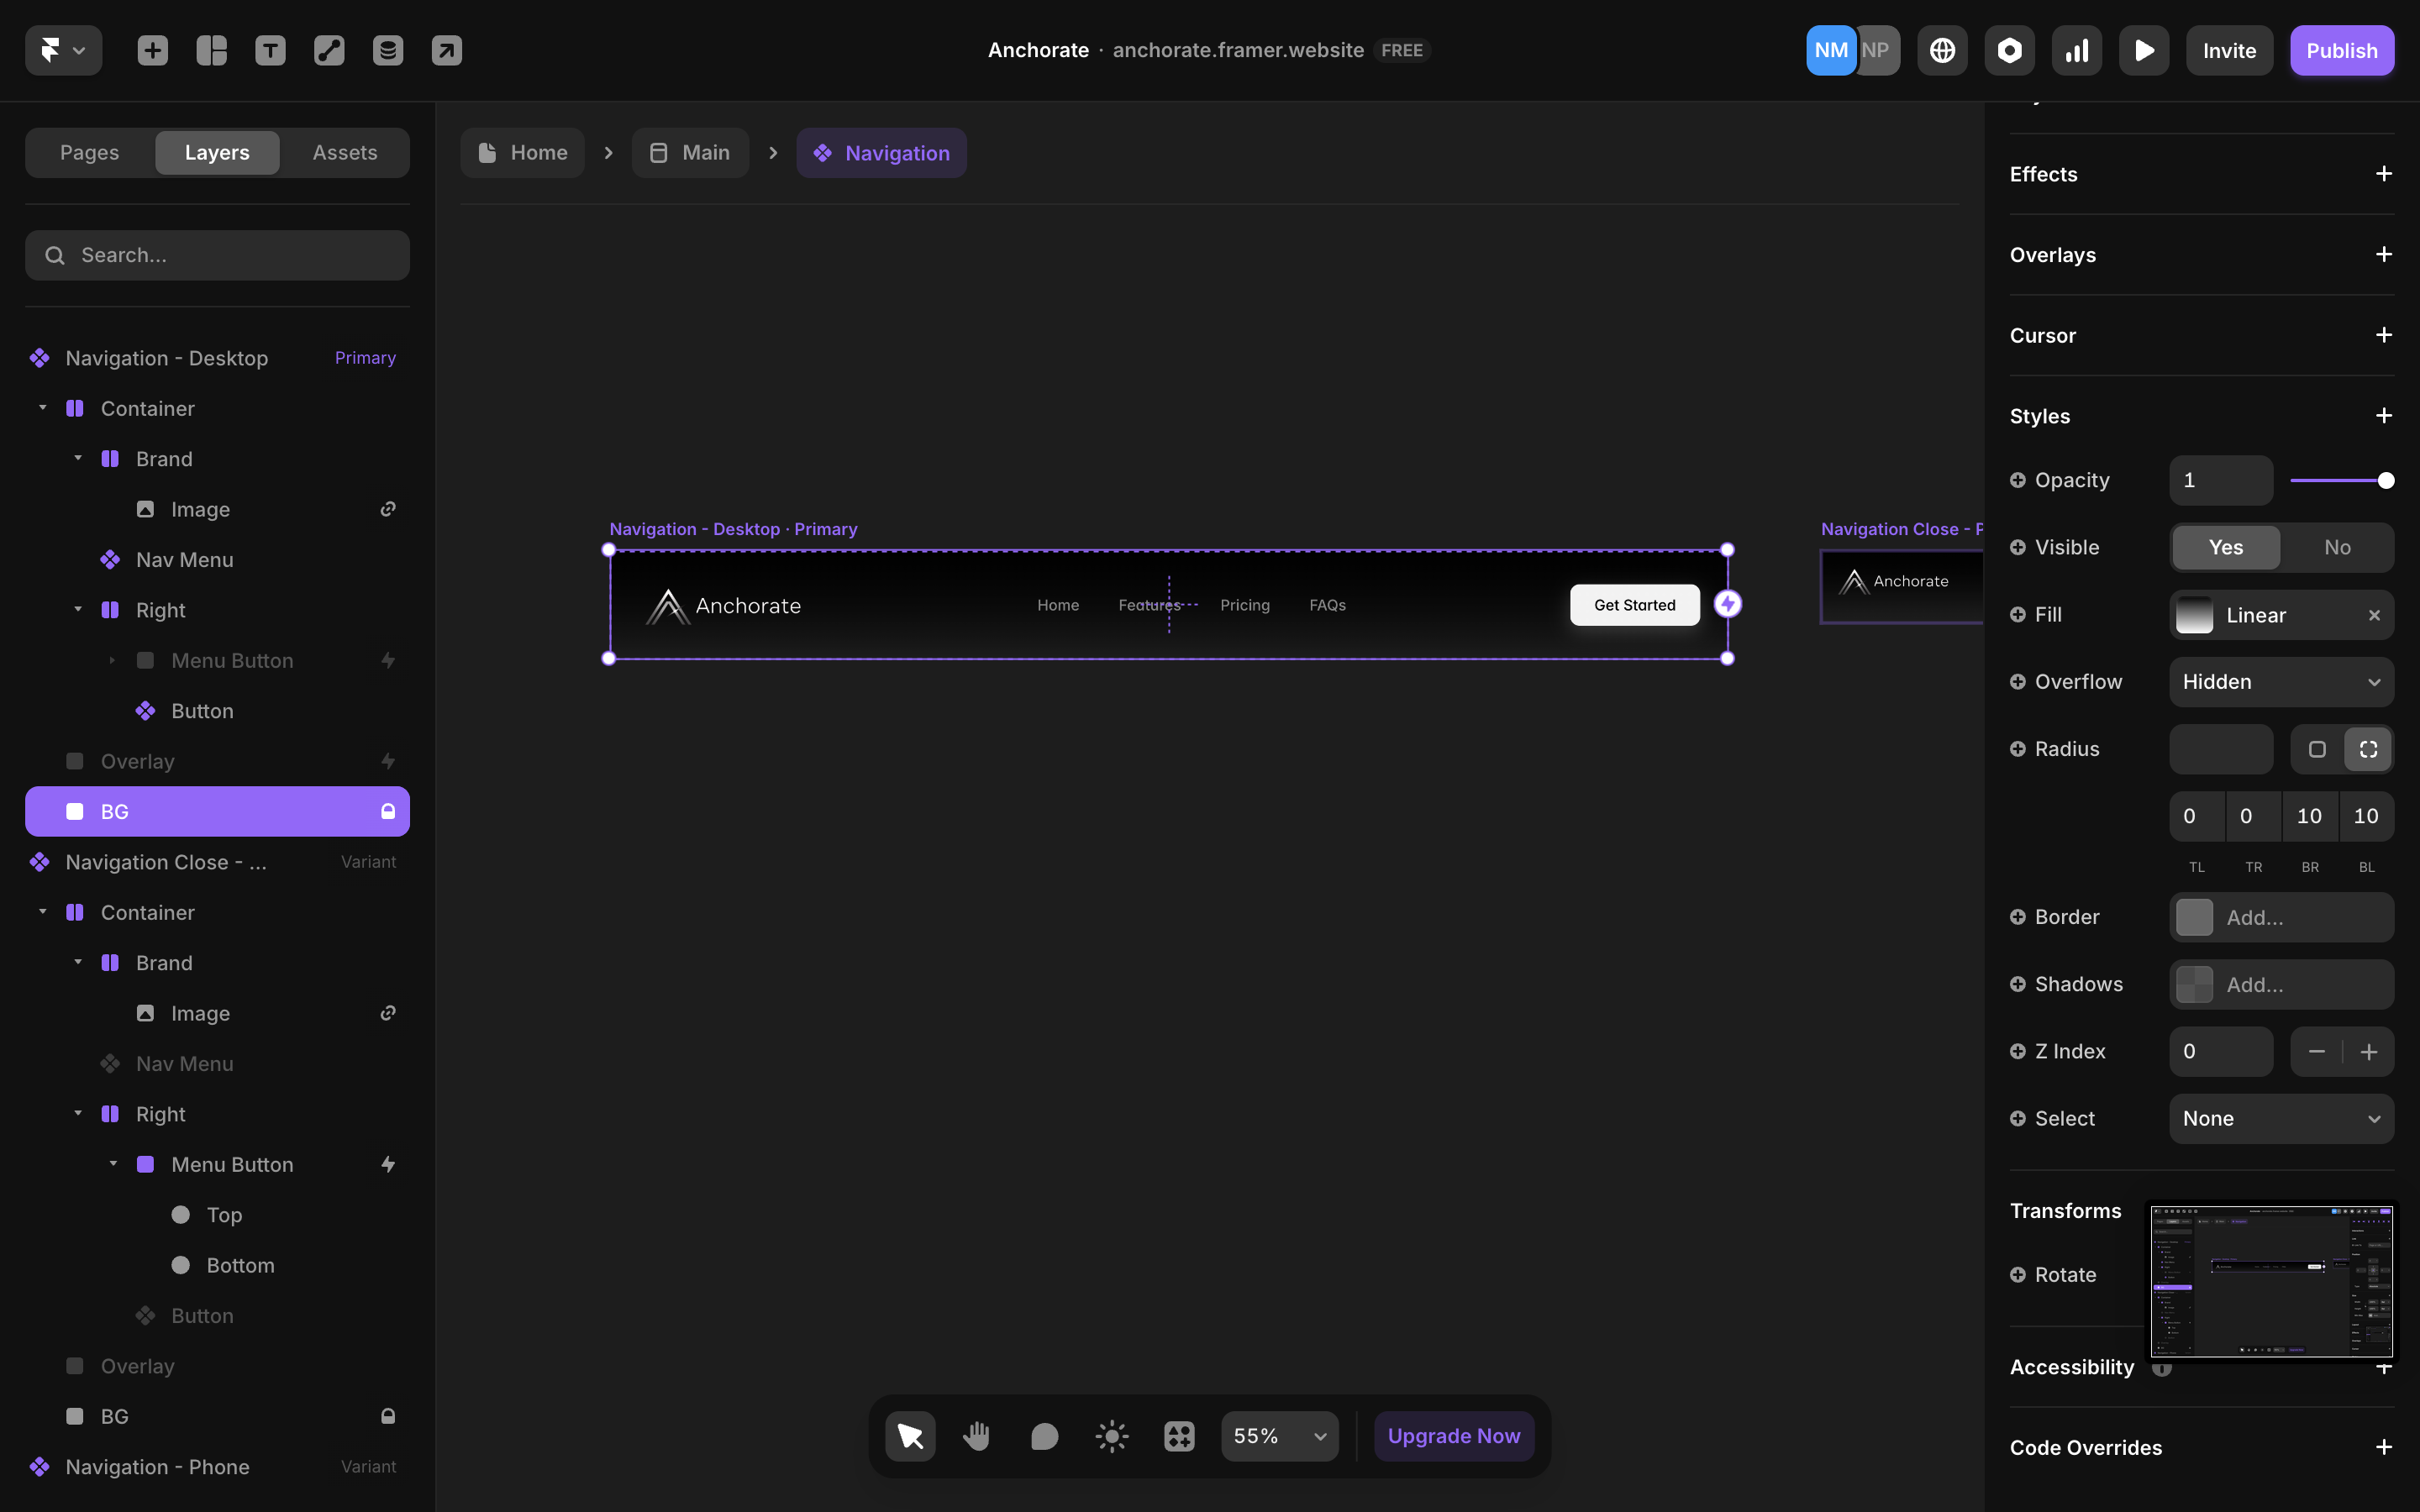Switch to the Assets tab

coord(344,153)
